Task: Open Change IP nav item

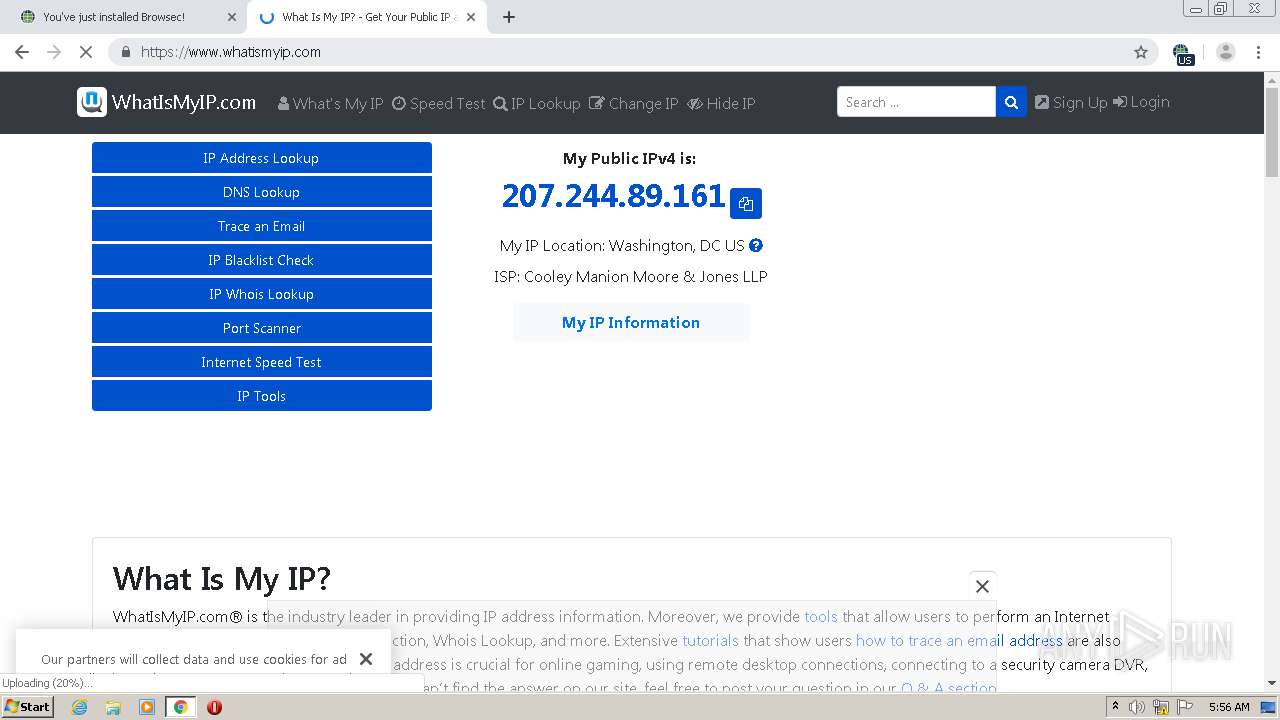Action: 633,103
